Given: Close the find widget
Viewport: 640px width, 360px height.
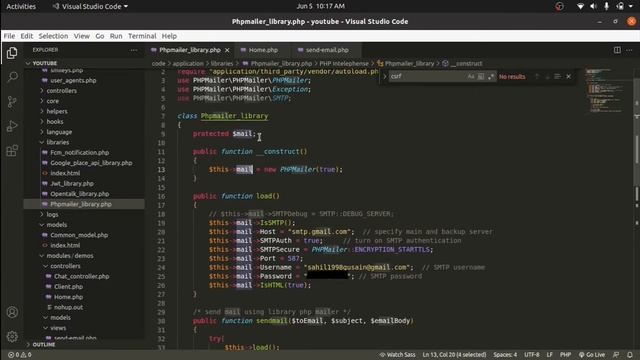Looking at the screenshot, I should pyautogui.click(x=569, y=76).
